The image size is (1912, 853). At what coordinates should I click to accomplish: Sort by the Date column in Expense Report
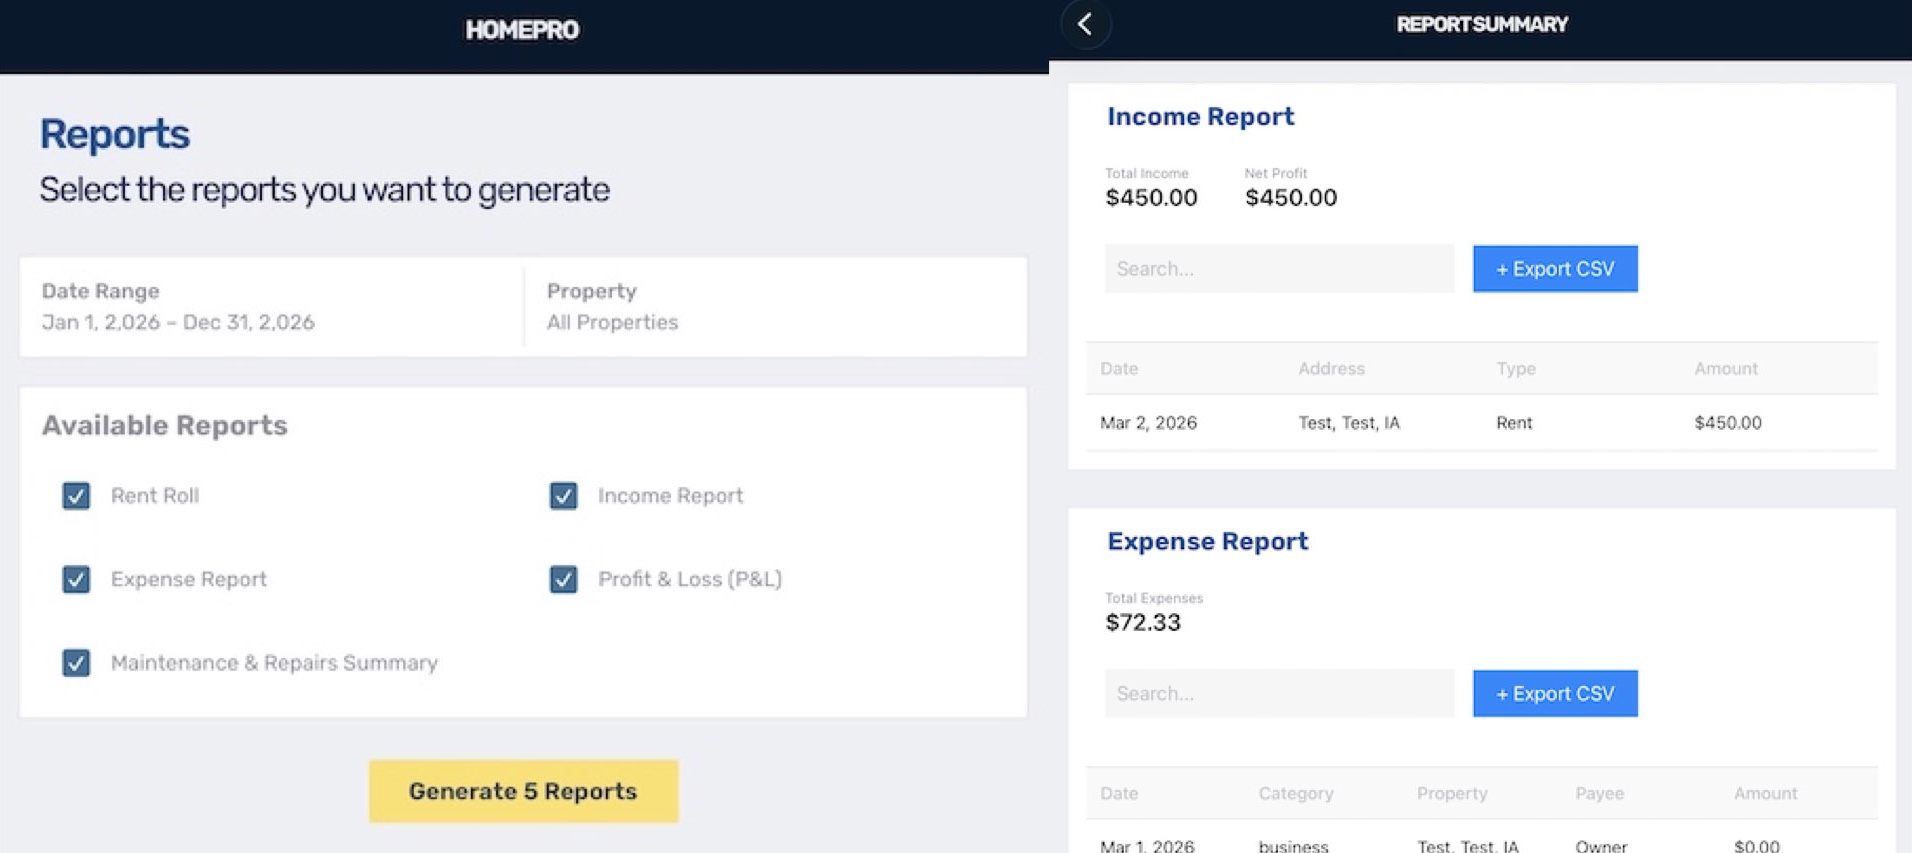coord(1118,793)
